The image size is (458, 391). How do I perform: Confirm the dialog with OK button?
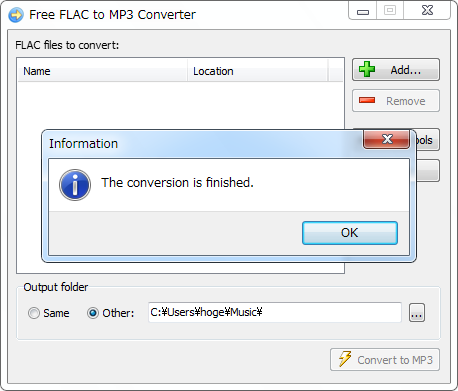coord(350,233)
